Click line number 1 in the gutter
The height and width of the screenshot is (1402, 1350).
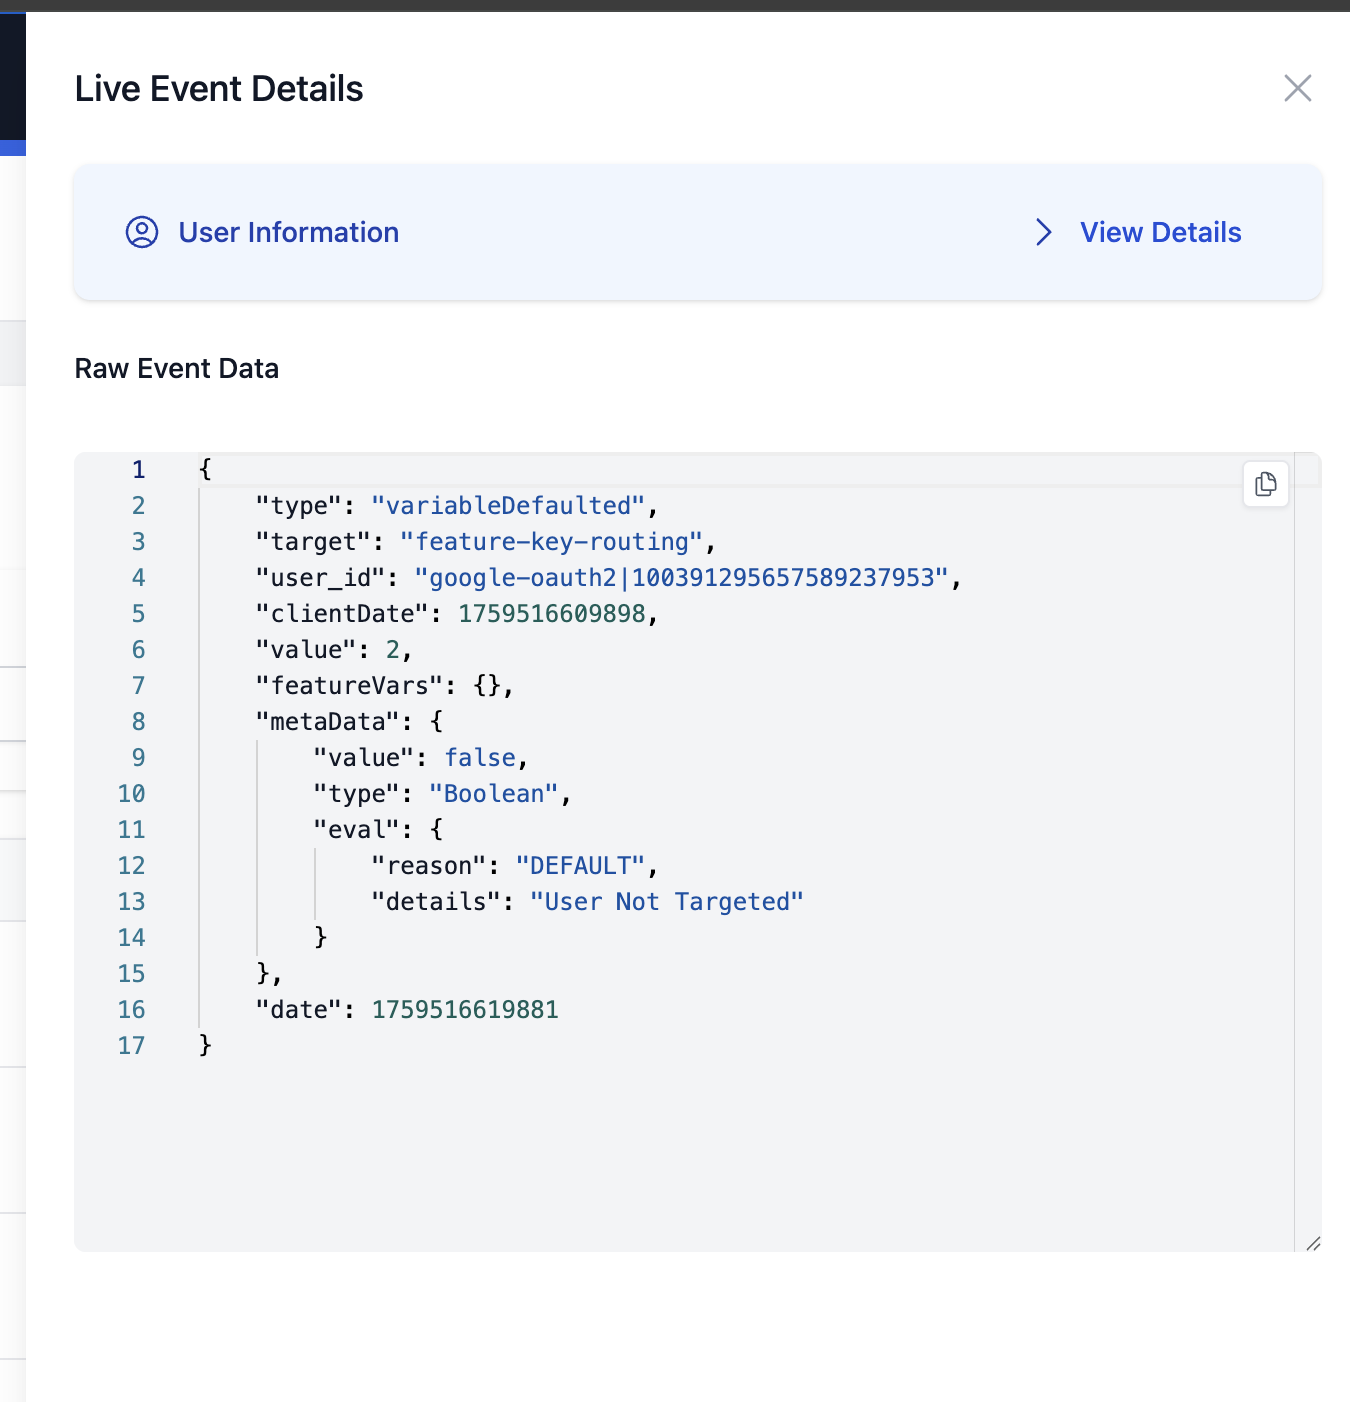[138, 470]
